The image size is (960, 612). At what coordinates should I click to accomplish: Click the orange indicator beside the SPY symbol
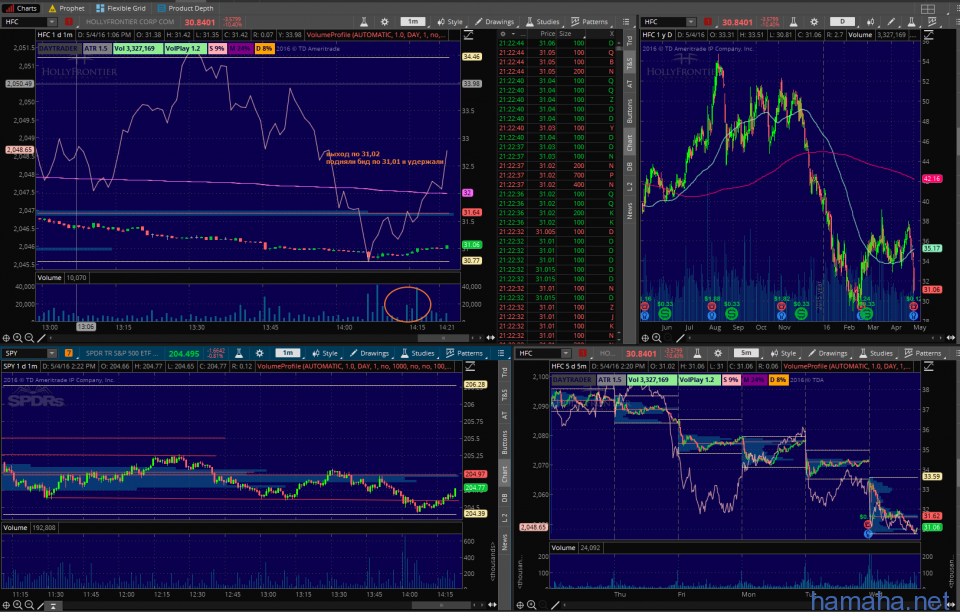(69, 353)
